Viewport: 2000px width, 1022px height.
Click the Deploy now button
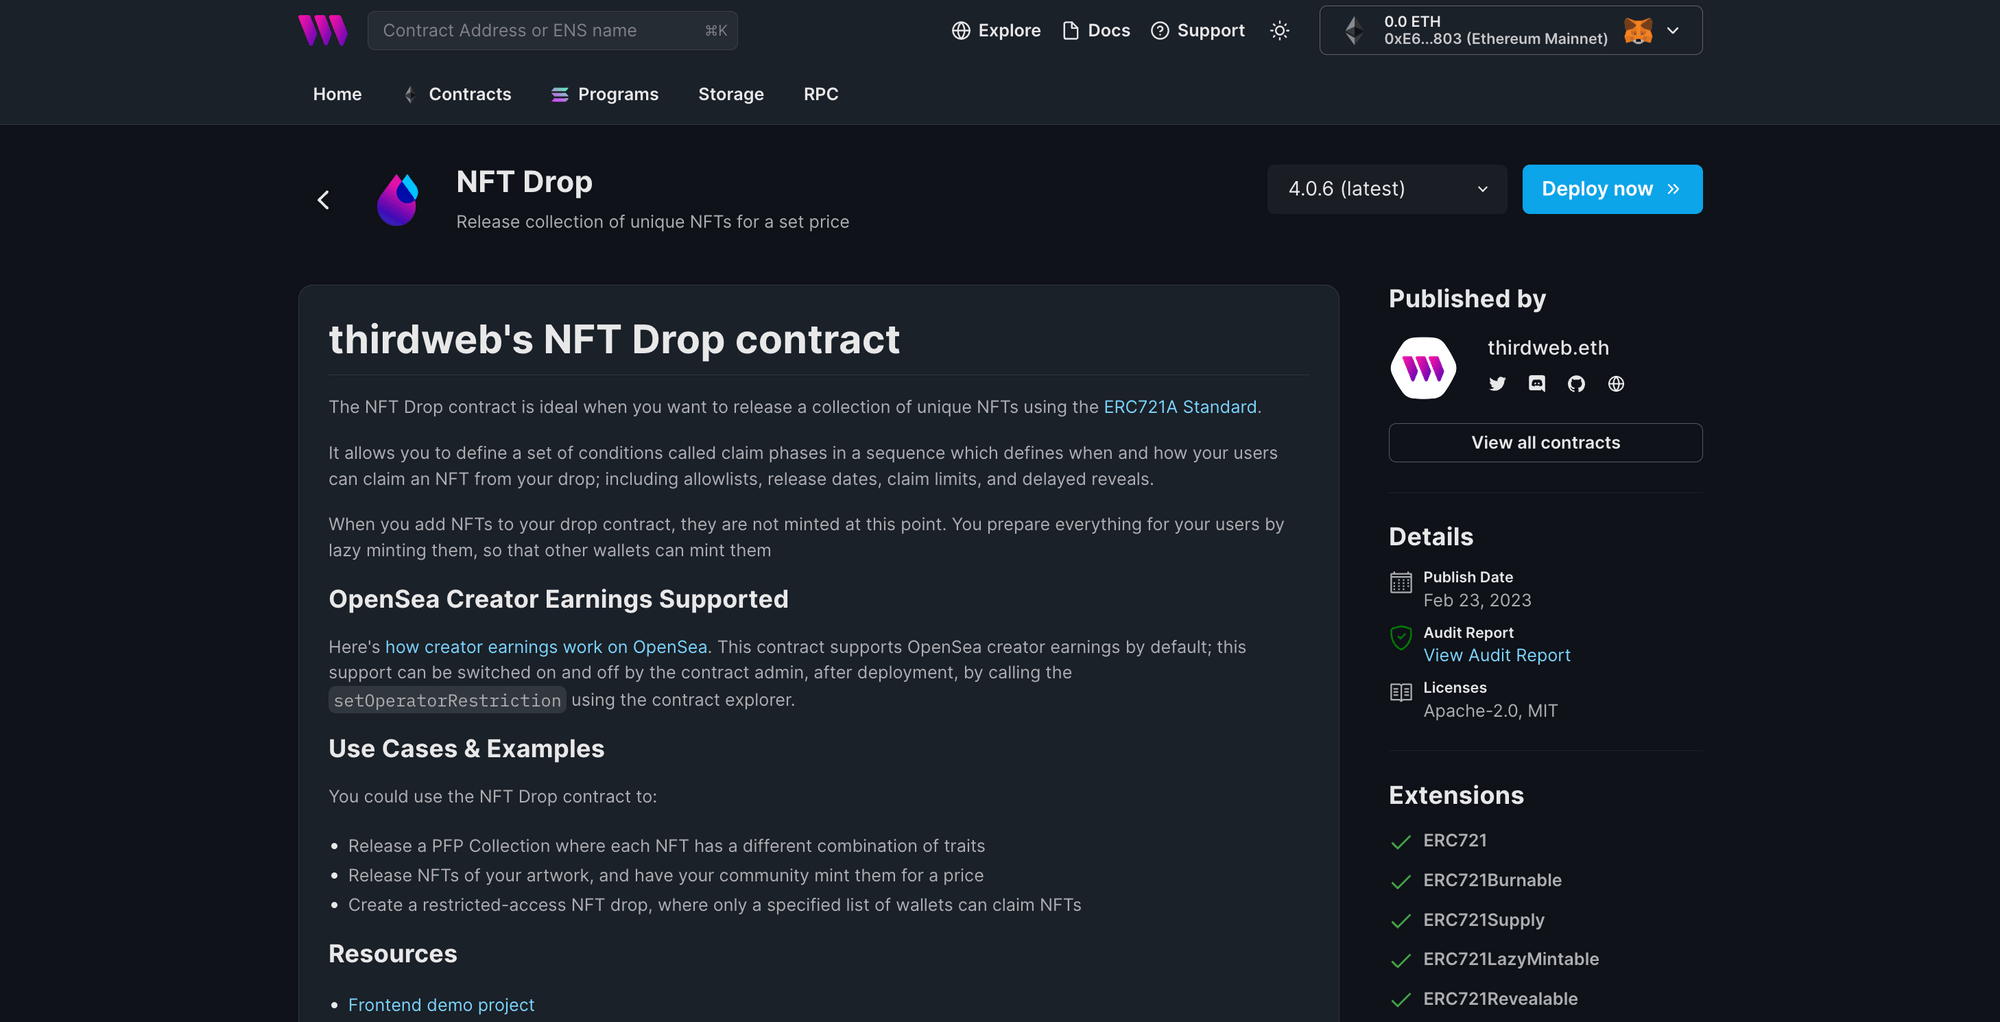pos(1611,189)
